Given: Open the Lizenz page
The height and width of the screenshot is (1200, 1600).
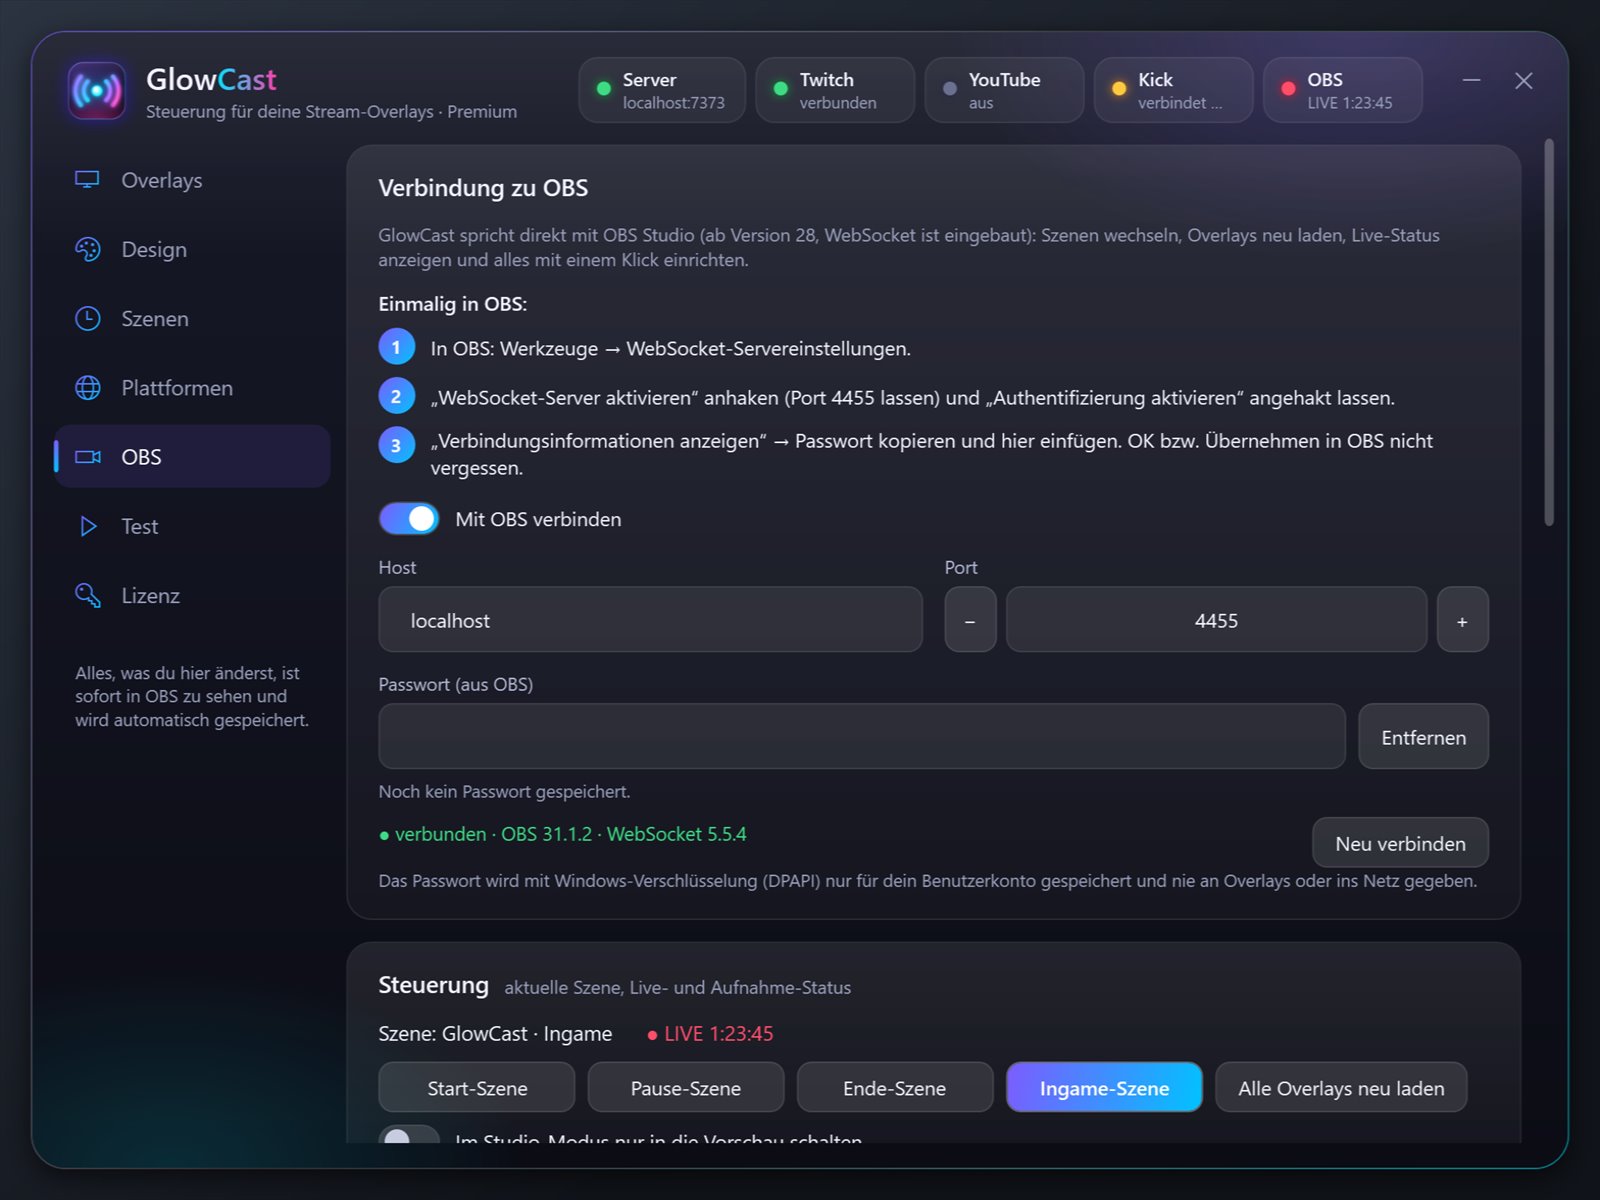Looking at the screenshot, I should pyautogui.click(x=192, y=595).
